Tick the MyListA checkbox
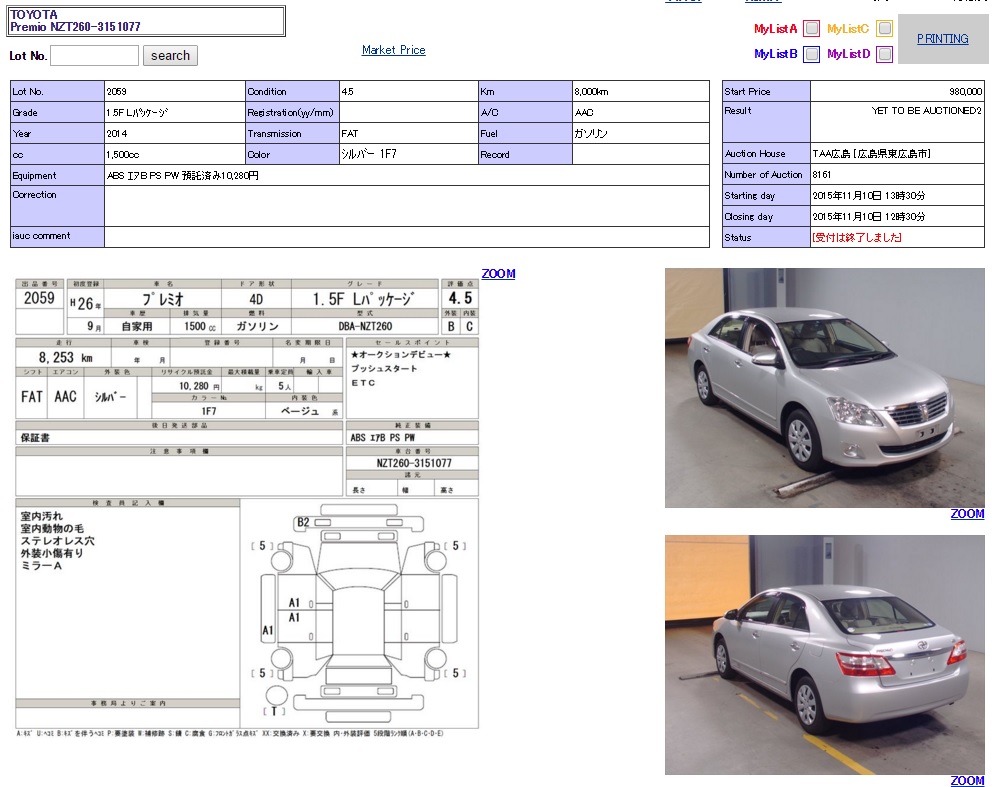 [812, 29]
